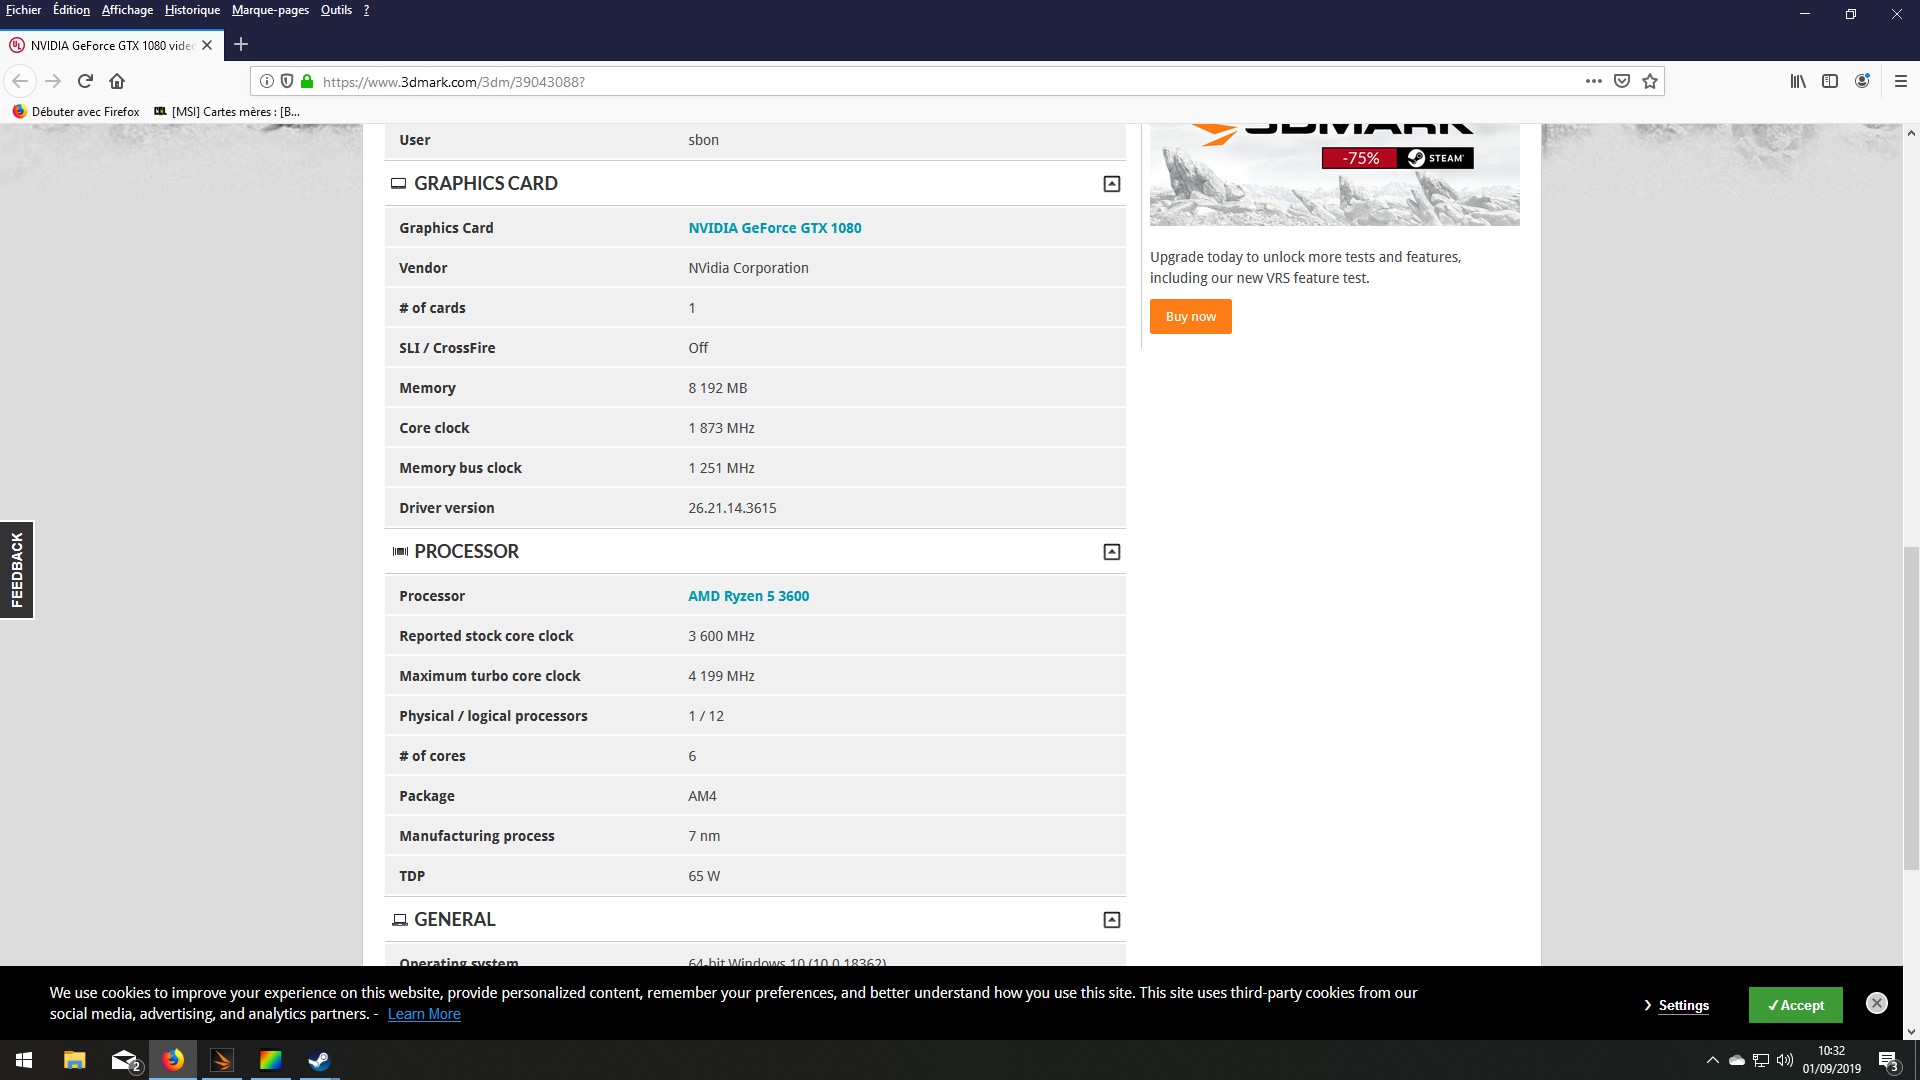Collapse the General section
This screenshot has height=1080, width=1920.
(1111, 920)
